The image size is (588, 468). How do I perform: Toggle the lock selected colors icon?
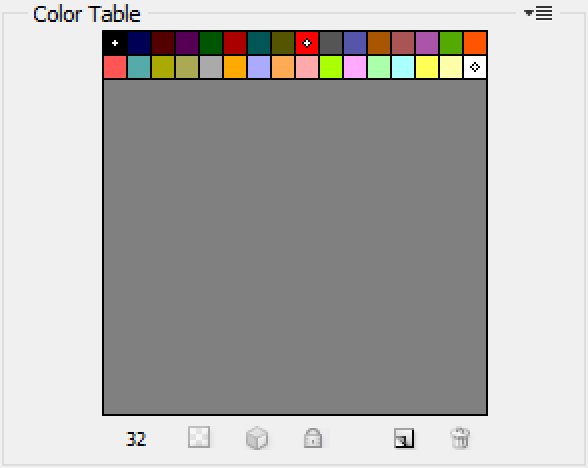tap(313, 438)
